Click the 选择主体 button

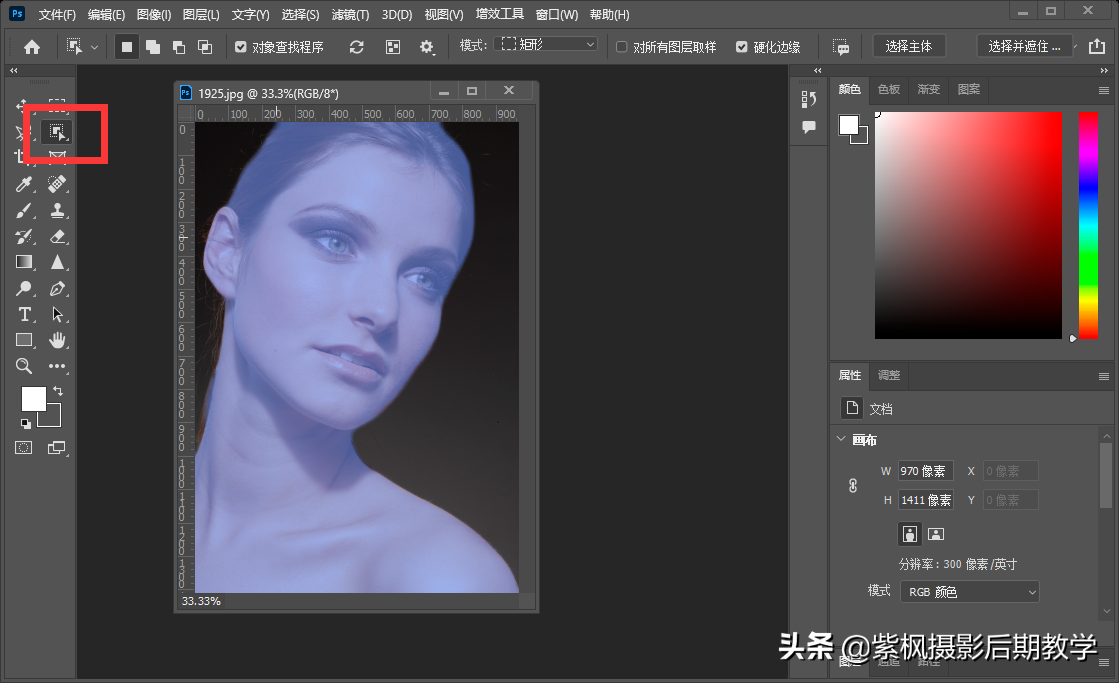tap(908, 46)
